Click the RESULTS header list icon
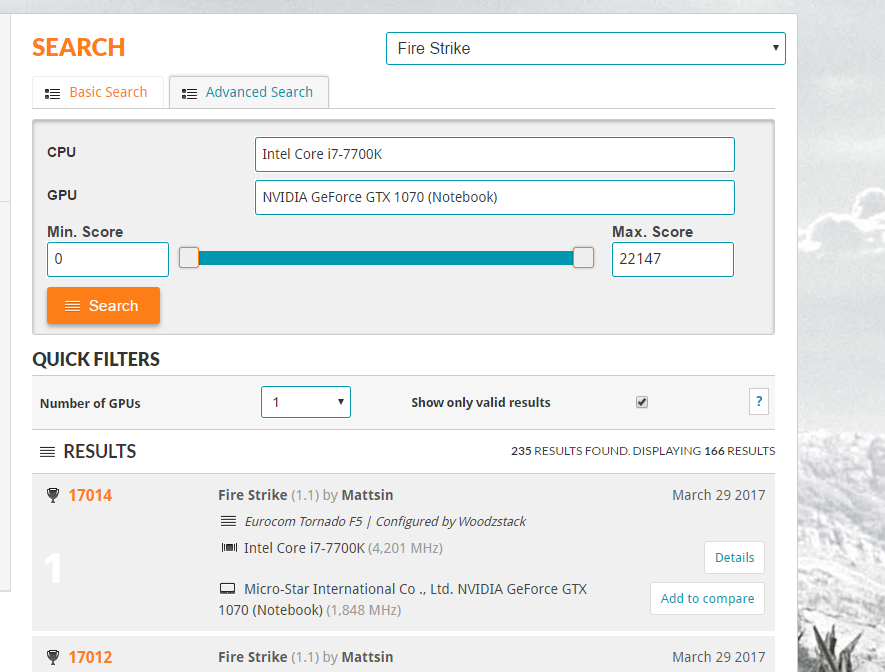 pos(47,451)
